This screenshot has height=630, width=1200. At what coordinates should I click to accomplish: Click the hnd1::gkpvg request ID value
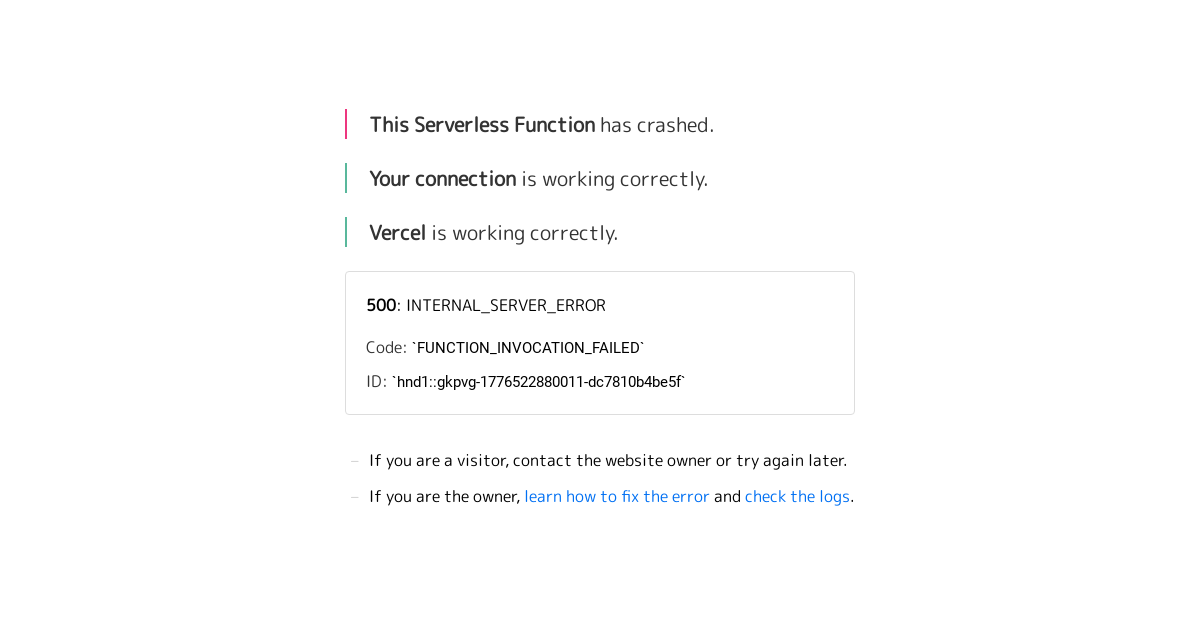pyautogui.click(x=538, y=382)
